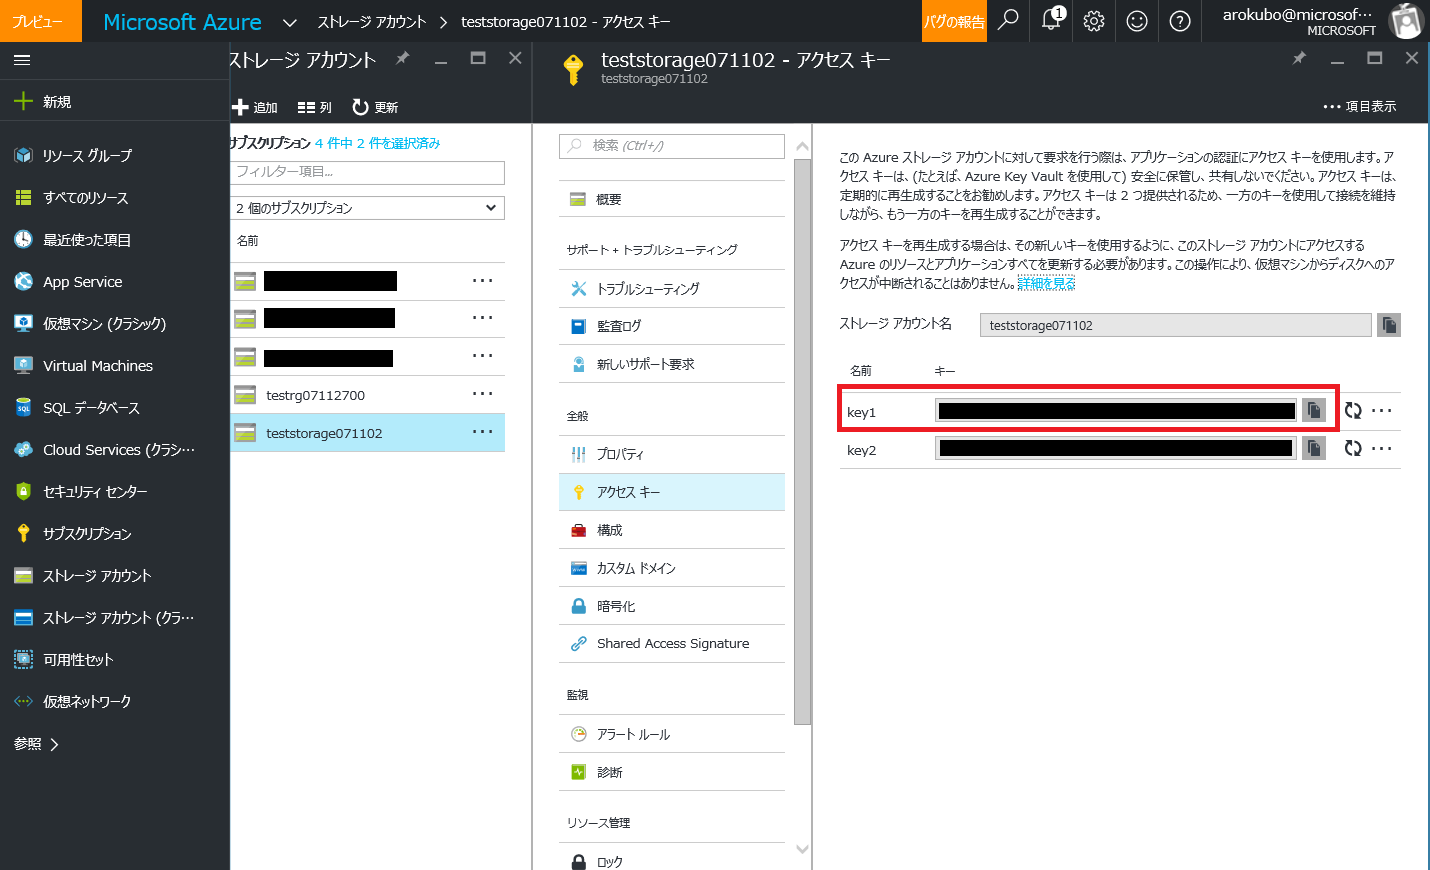
Task: Open アクセス キー menu item
Action: pyautogui.click(x=672, y=492)
